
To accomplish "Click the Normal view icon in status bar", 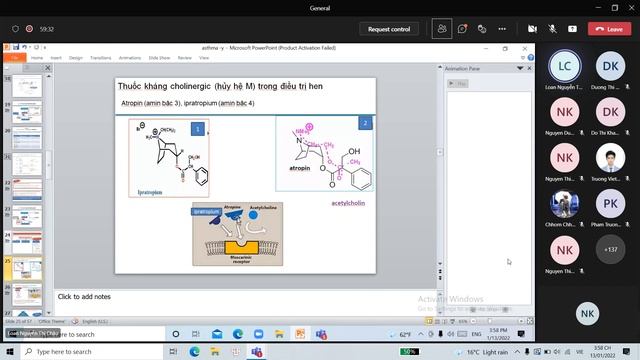I will coord(429,321).
